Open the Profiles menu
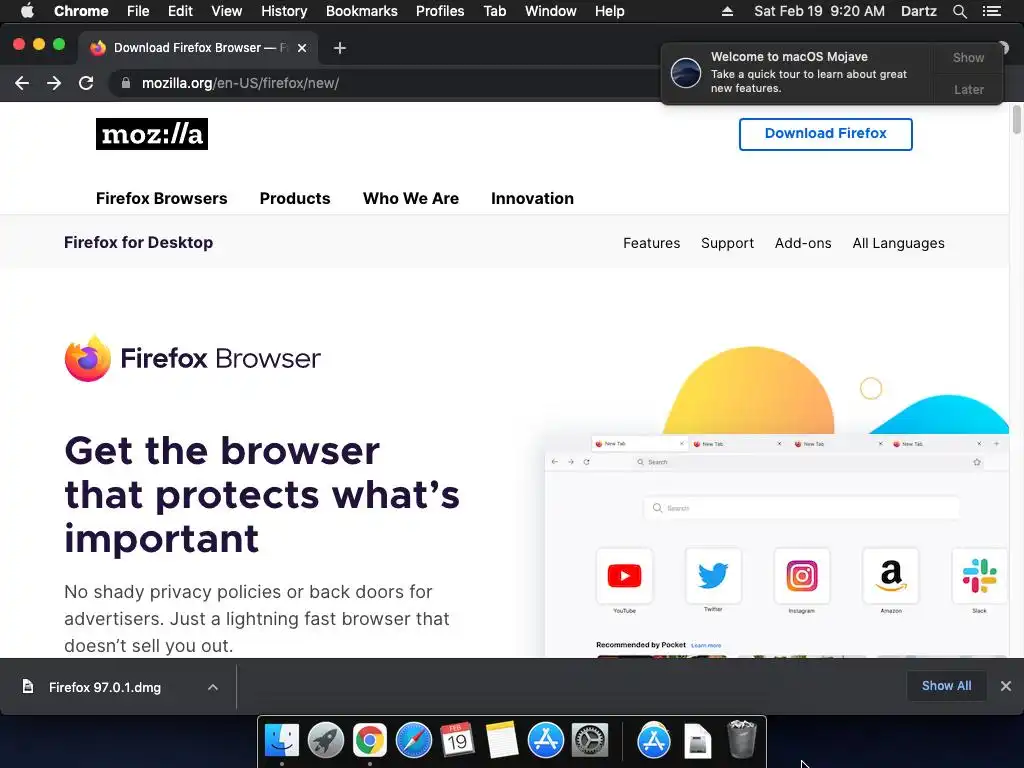The width and height of the screenshot is (1024, 768). [x=440, y=11]
